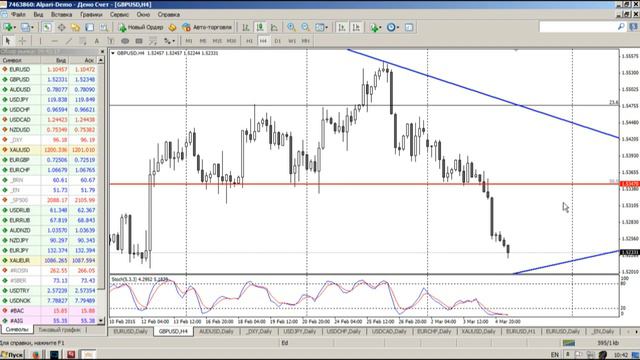Open the Файл menu
The height and width of the screenshot is (360, 640).
coord(18,14)
